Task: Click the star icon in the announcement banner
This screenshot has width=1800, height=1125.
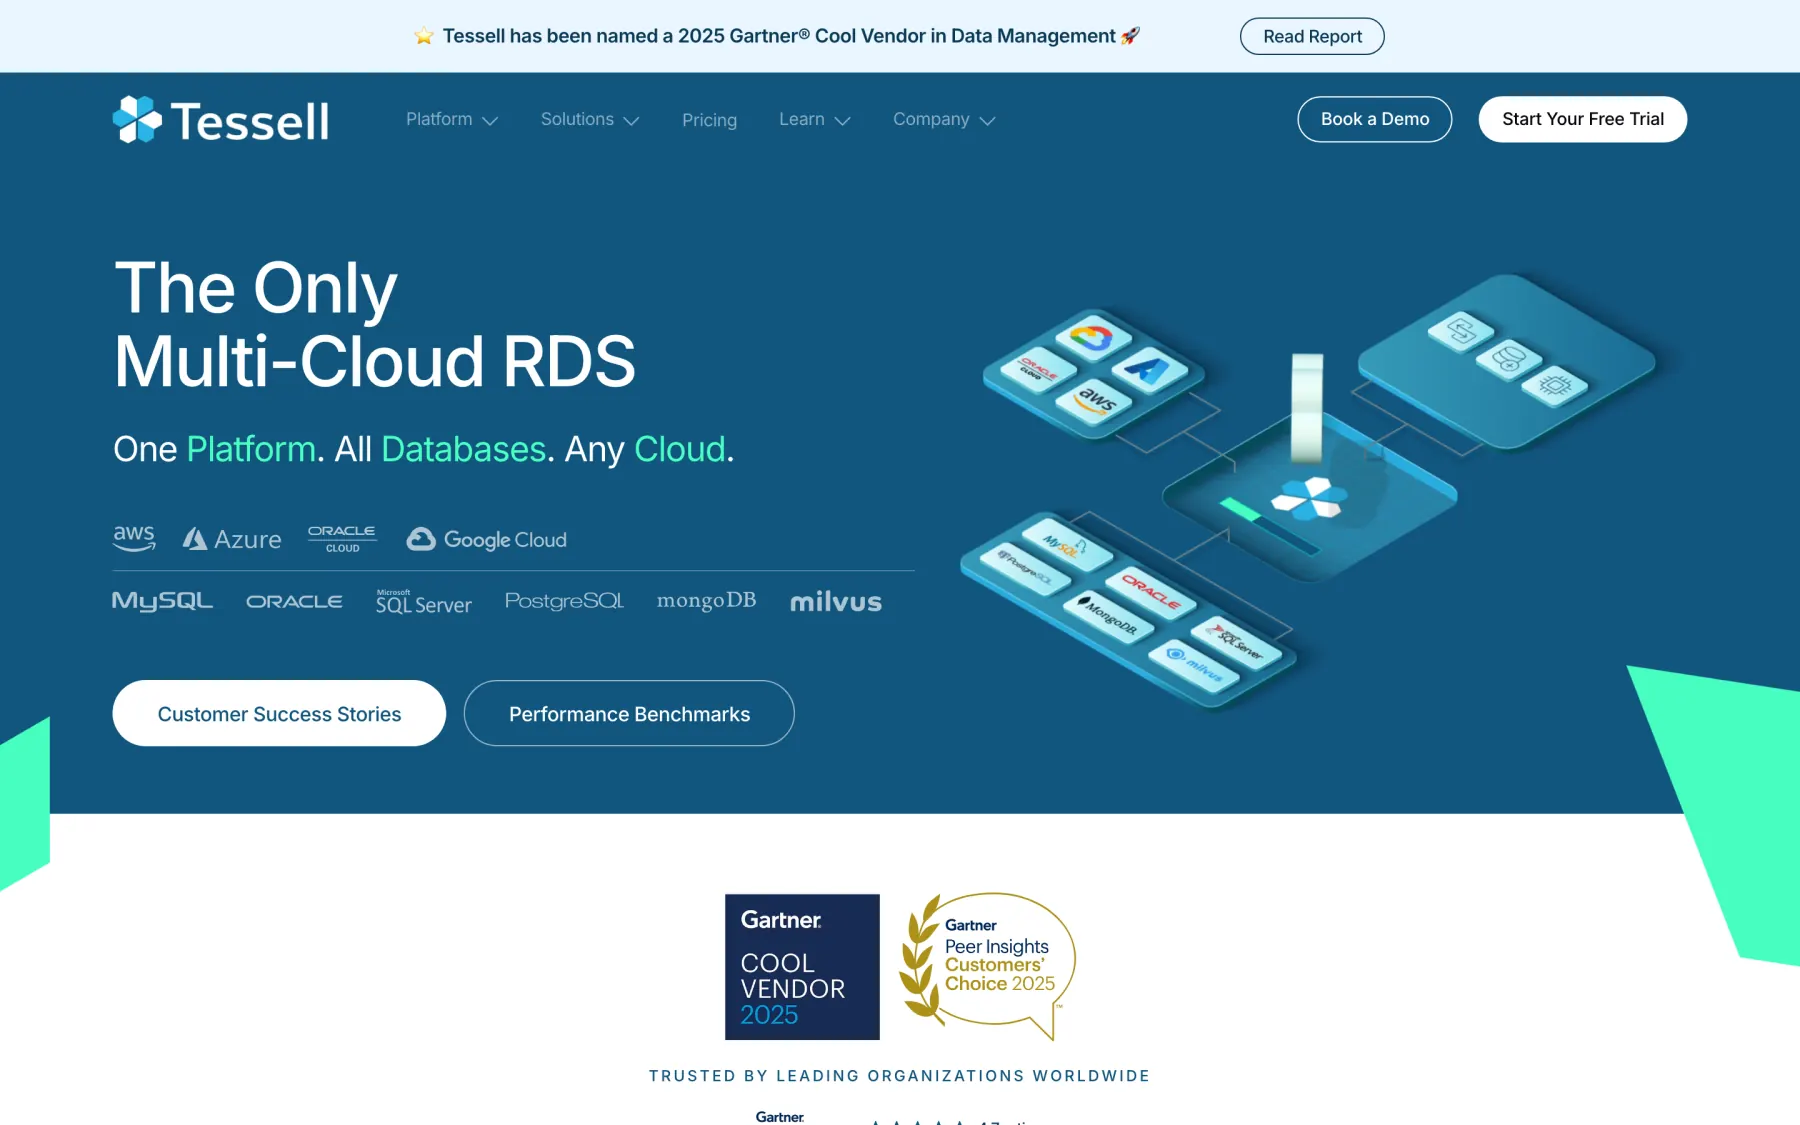Action: coord(424,36)
